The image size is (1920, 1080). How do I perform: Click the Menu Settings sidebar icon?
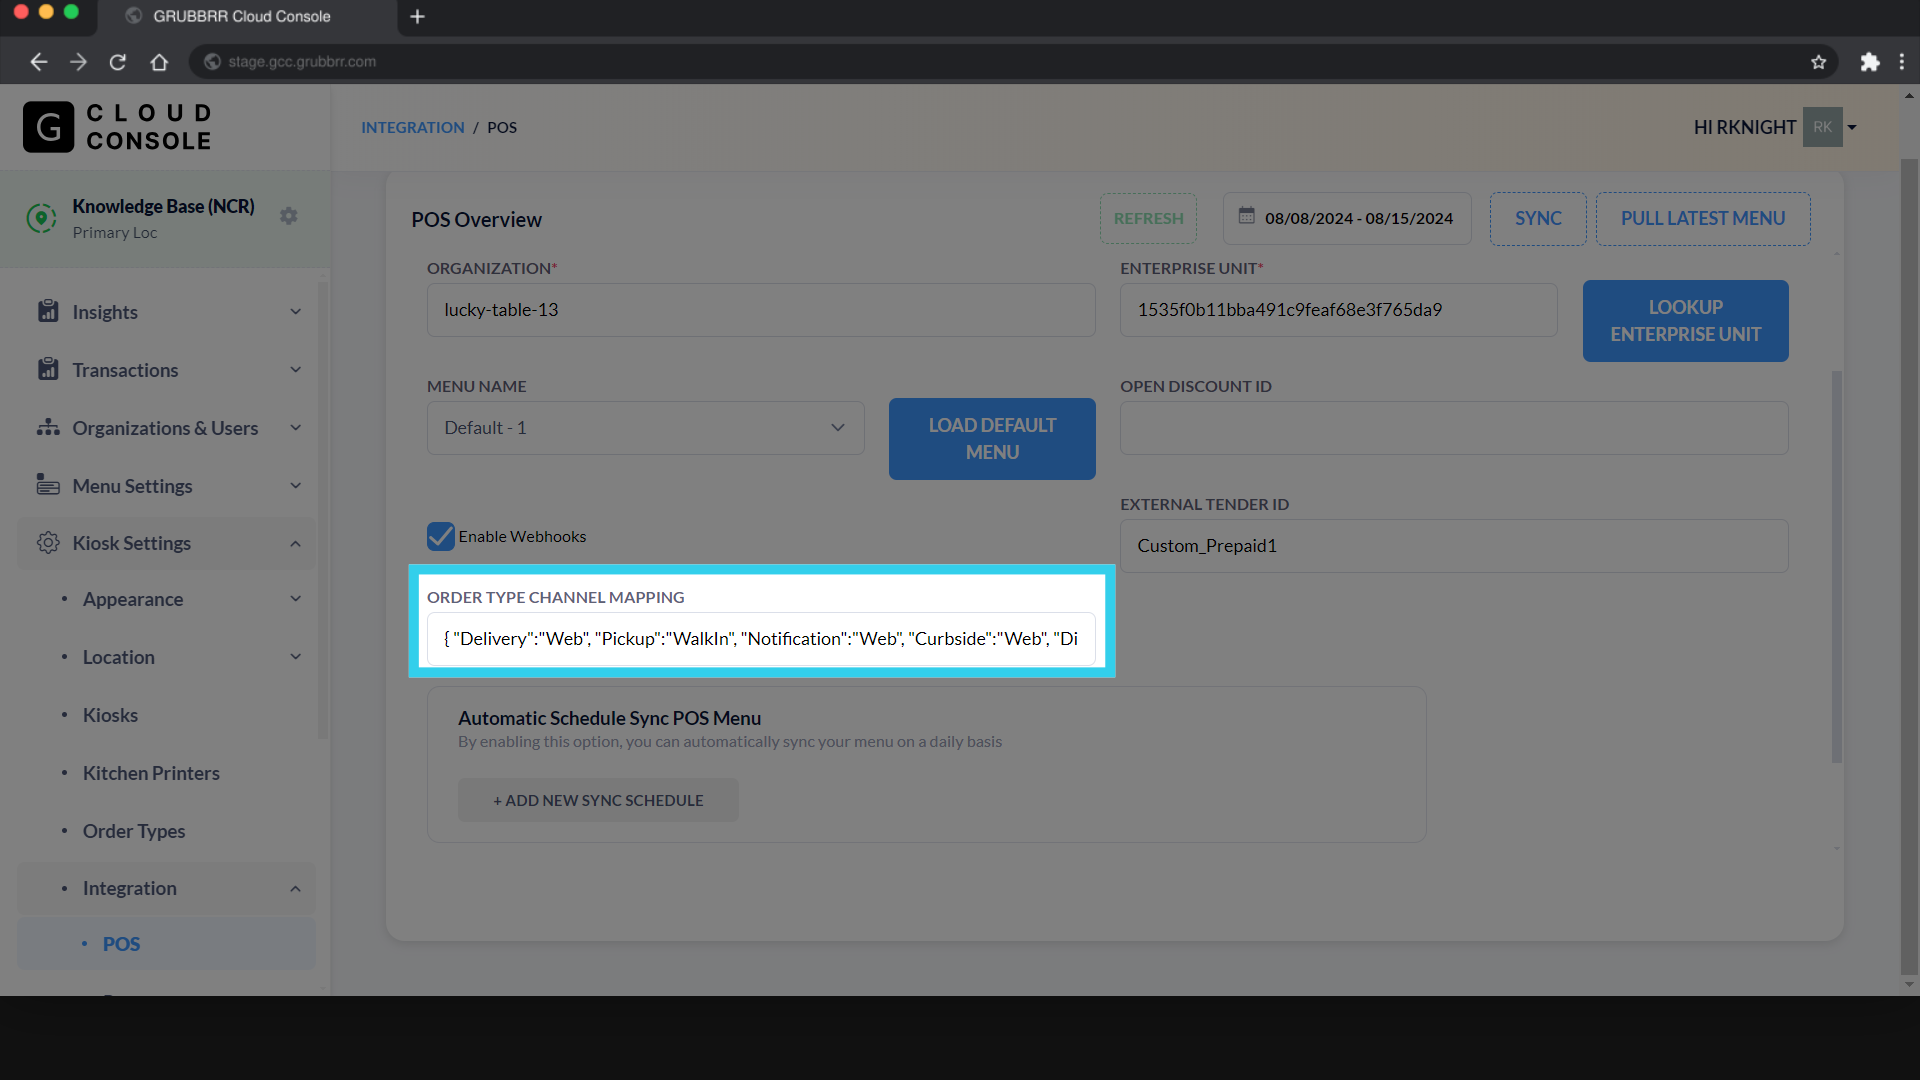48,485
